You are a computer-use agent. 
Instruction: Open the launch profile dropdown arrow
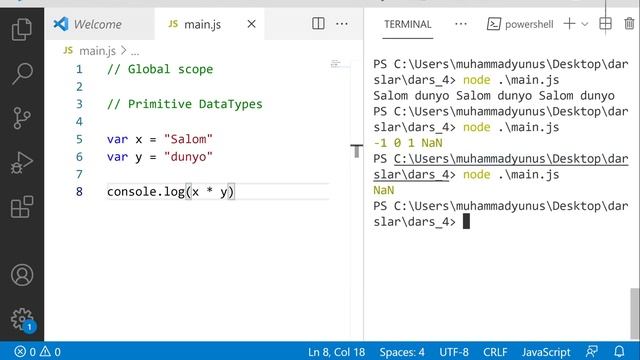tap(584, 24)
